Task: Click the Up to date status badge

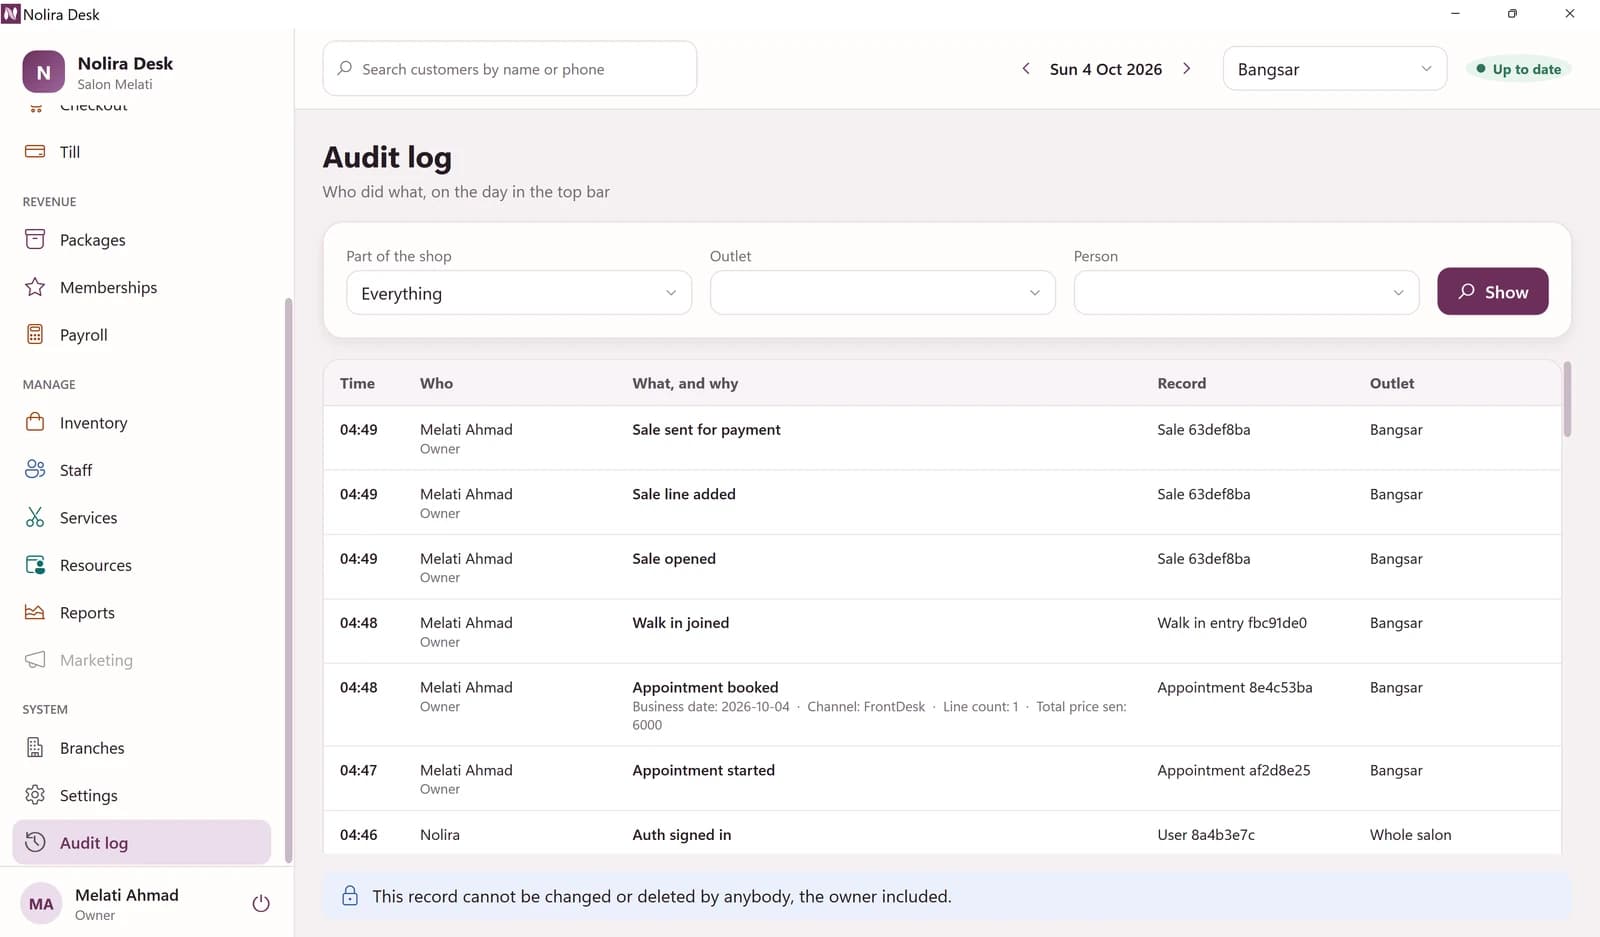Action: (1518, 69)
